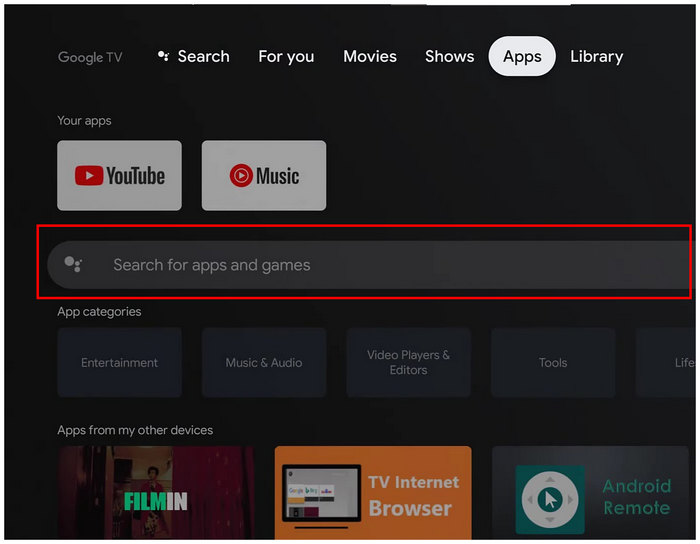Open the Entertainment category
The image size is (700, 544).
tap(119, 362)
